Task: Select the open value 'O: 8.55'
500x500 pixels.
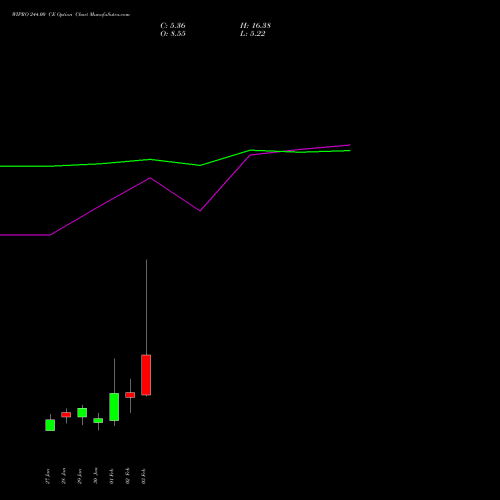Action: pyautogui.click(x=173, y=34)
